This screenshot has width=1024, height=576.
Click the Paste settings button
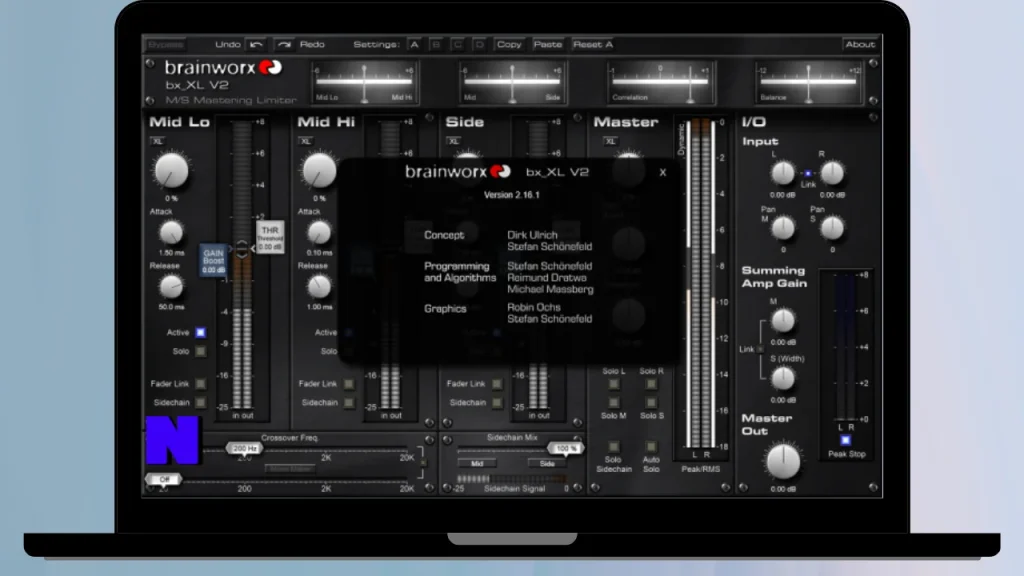coord(547,44)
